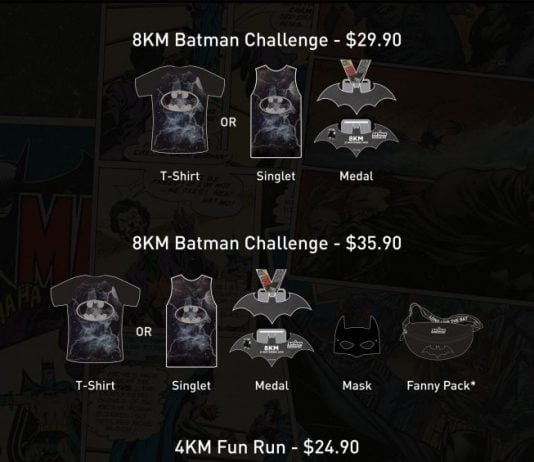
Task: Click the Singlet image in $29.90 package
Action: (276, 112)
